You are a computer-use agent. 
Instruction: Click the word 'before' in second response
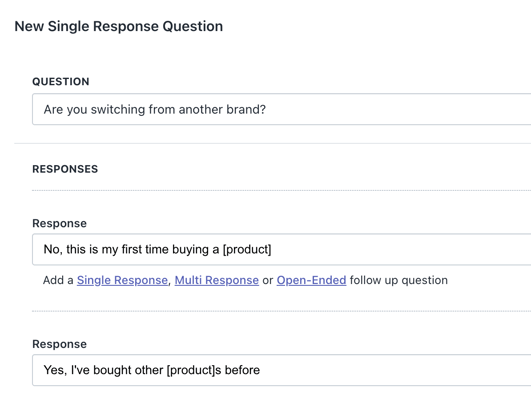click(242, 370)
